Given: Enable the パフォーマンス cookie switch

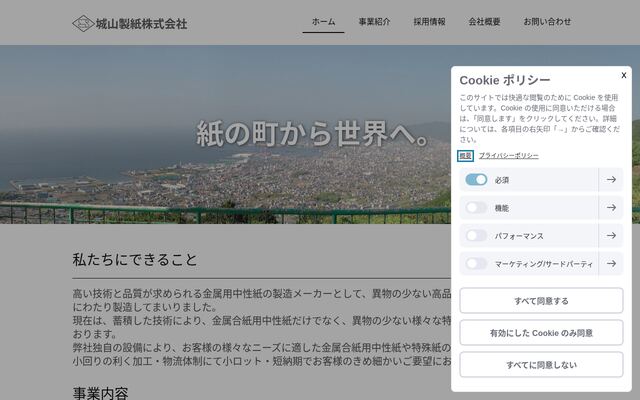Looking at the screenshot, I should [x=476, y=236].
